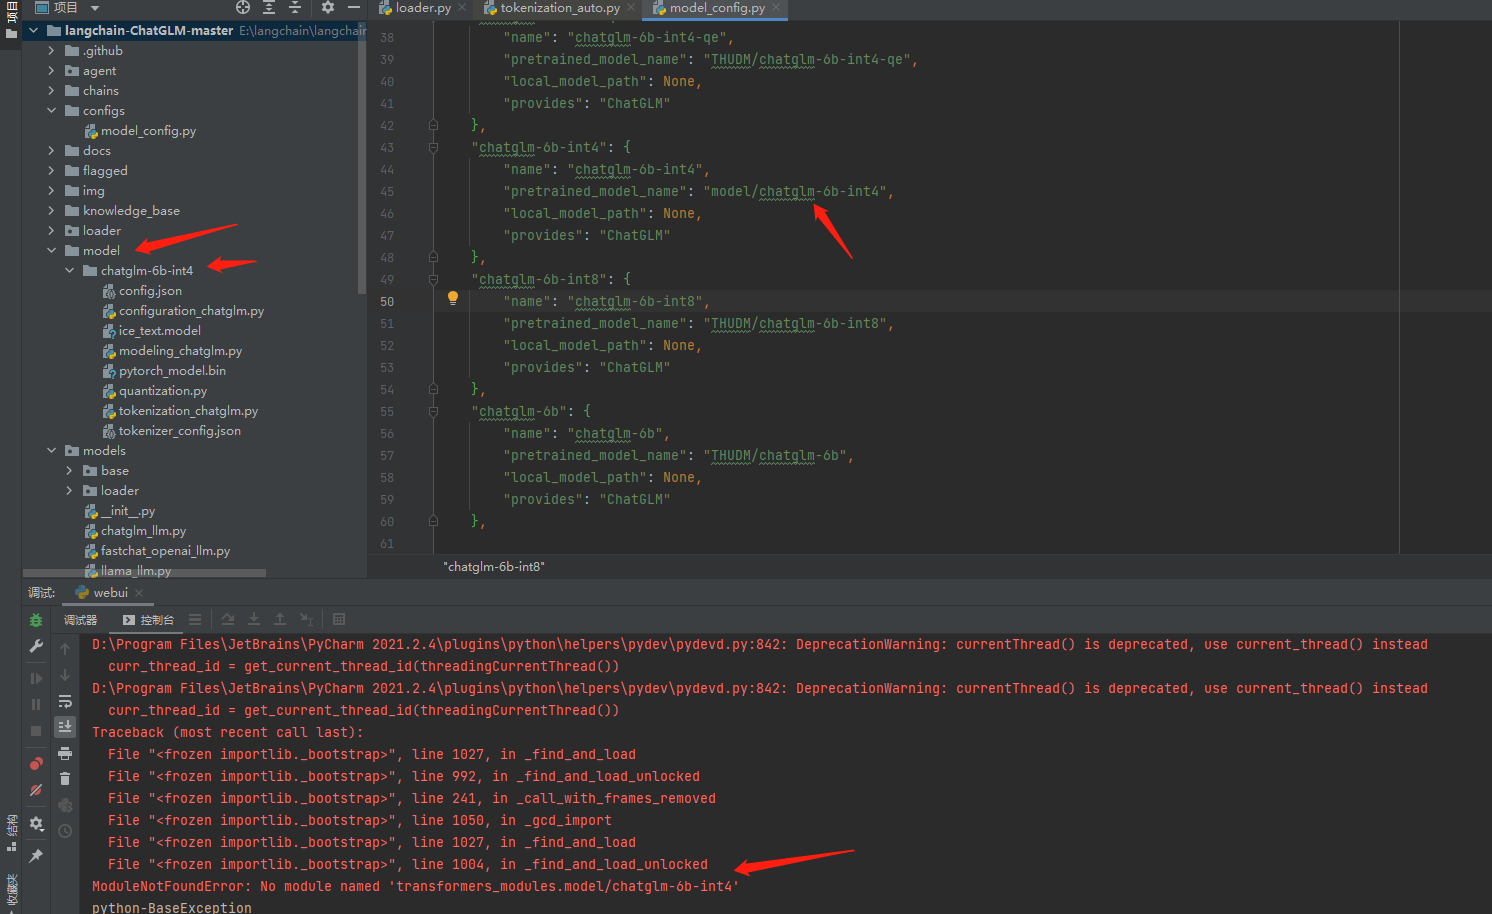Open the project view dropdown arrow

pyautogui.click(x=93, y=8)
